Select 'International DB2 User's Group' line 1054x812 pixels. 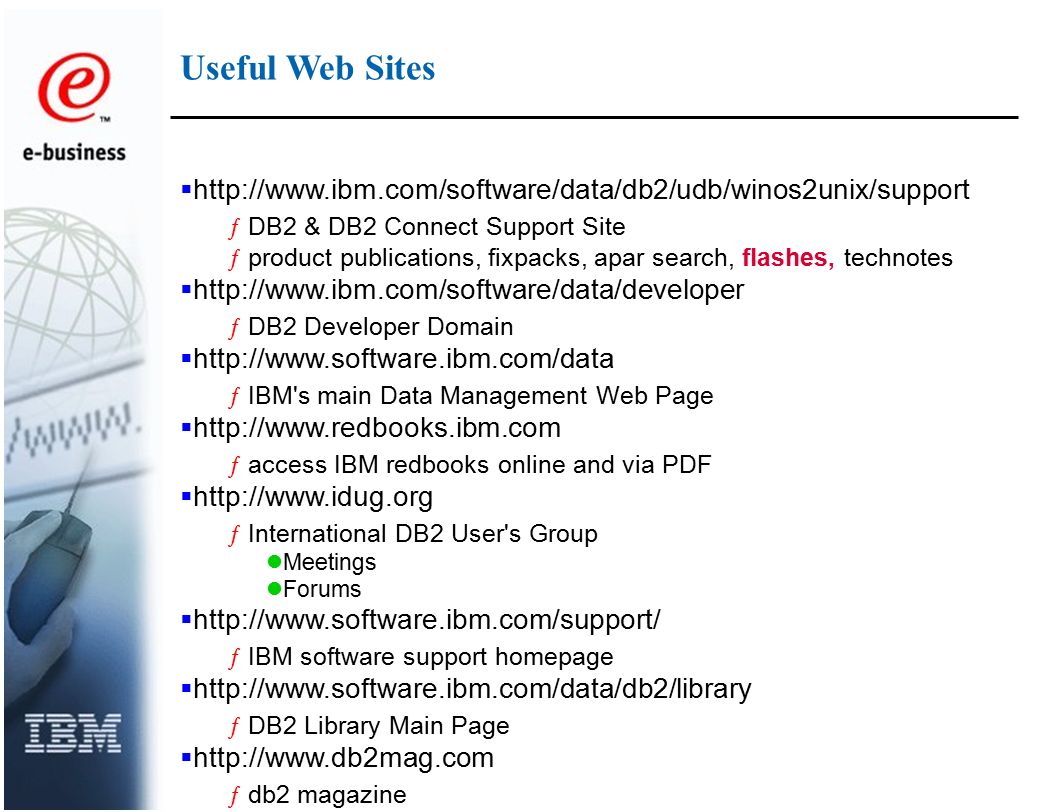pos(423,534)
